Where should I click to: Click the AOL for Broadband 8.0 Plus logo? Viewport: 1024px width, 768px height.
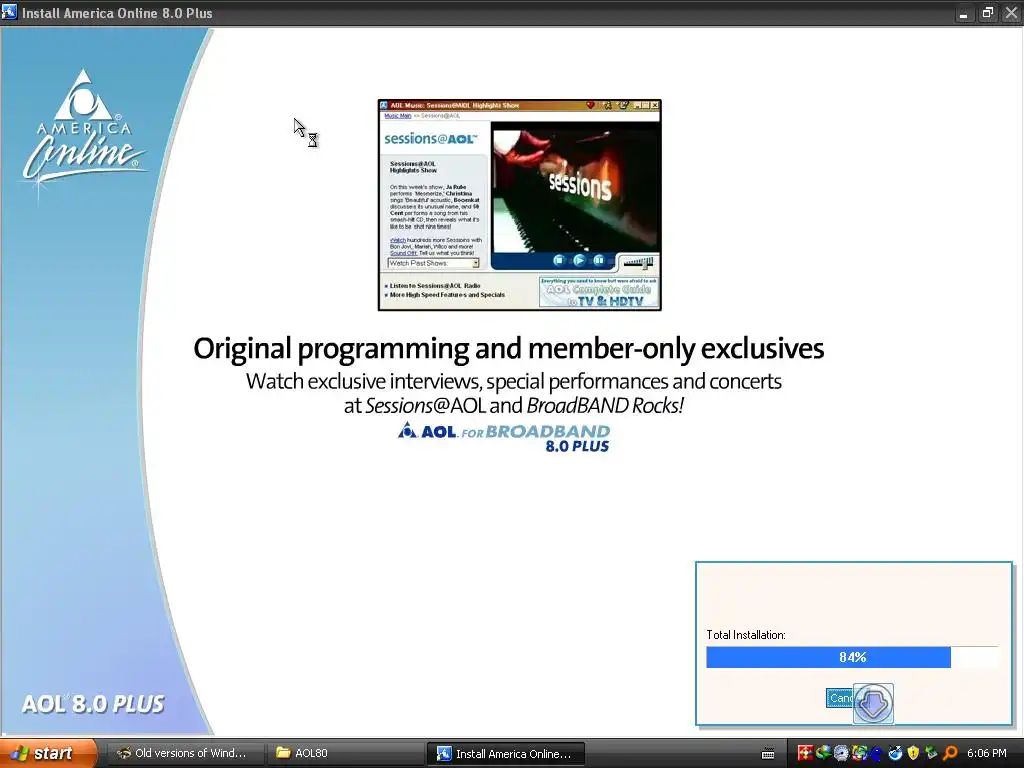coord(504,438)
